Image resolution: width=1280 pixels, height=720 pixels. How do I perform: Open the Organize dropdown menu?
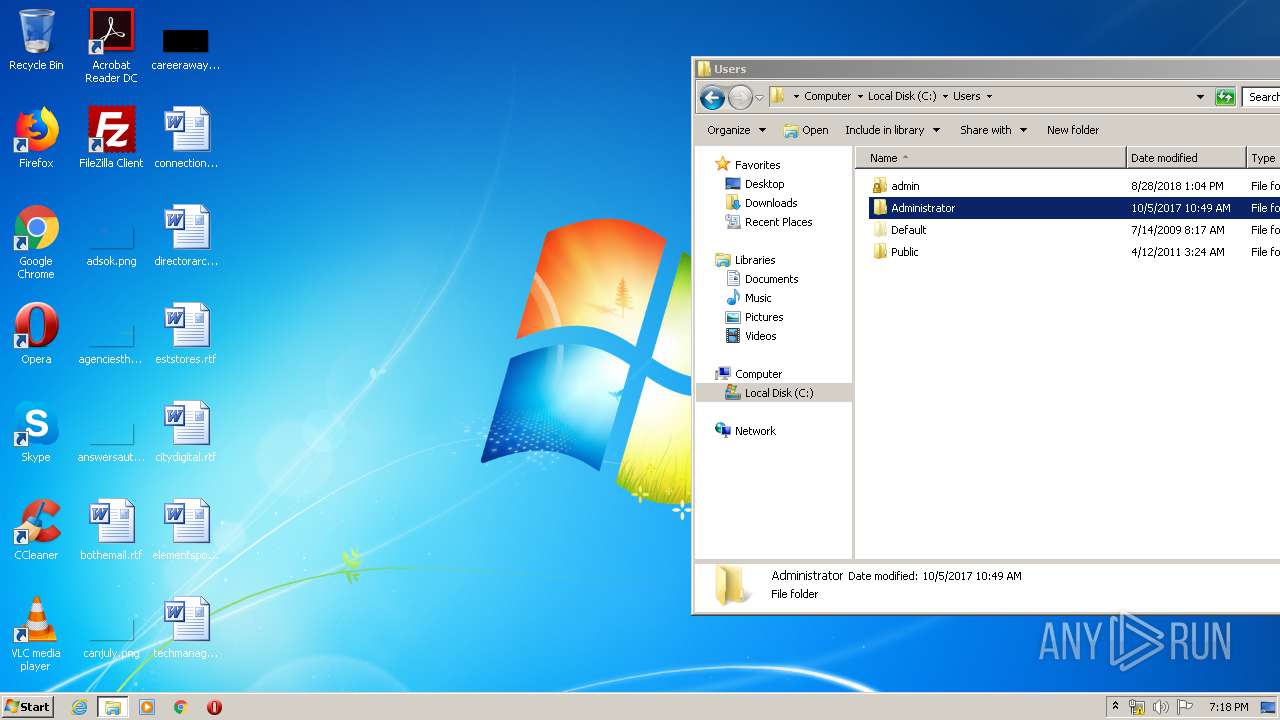point(736,130)
